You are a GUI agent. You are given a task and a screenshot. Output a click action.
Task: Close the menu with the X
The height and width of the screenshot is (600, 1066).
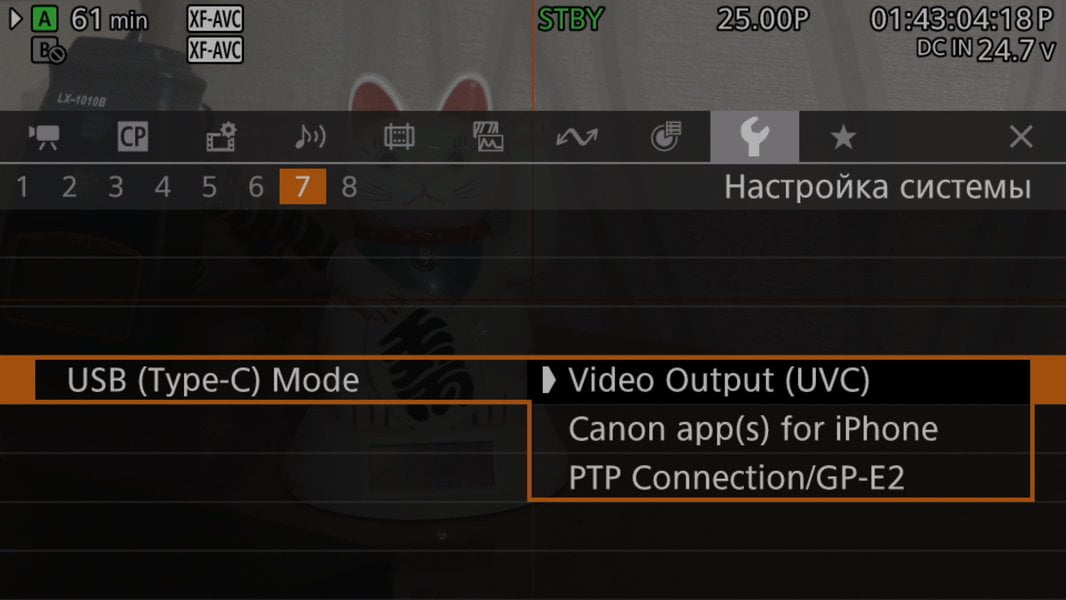tap(1020, 137)
